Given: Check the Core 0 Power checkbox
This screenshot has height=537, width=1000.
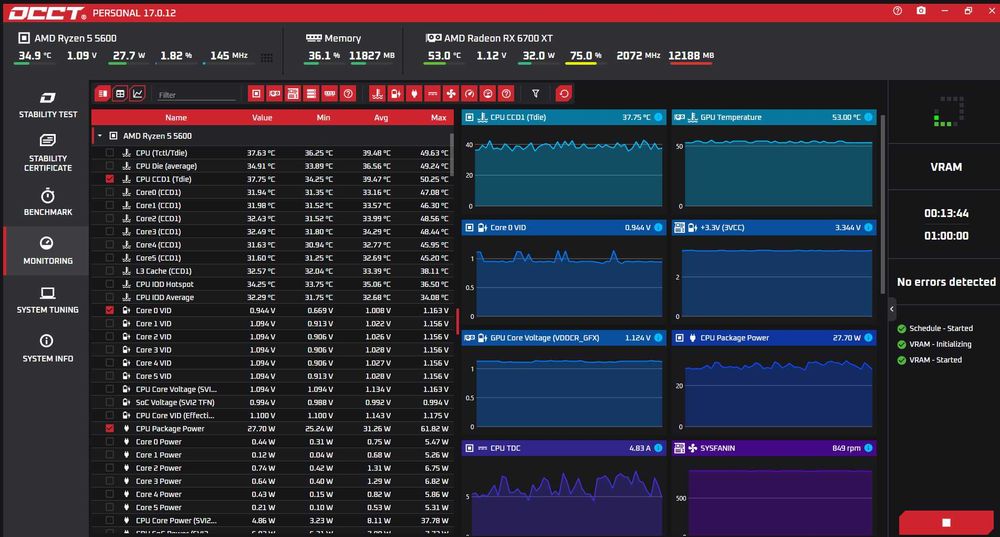Looking at the screenshot, I should pyautogui.click(x=110, y=442).
